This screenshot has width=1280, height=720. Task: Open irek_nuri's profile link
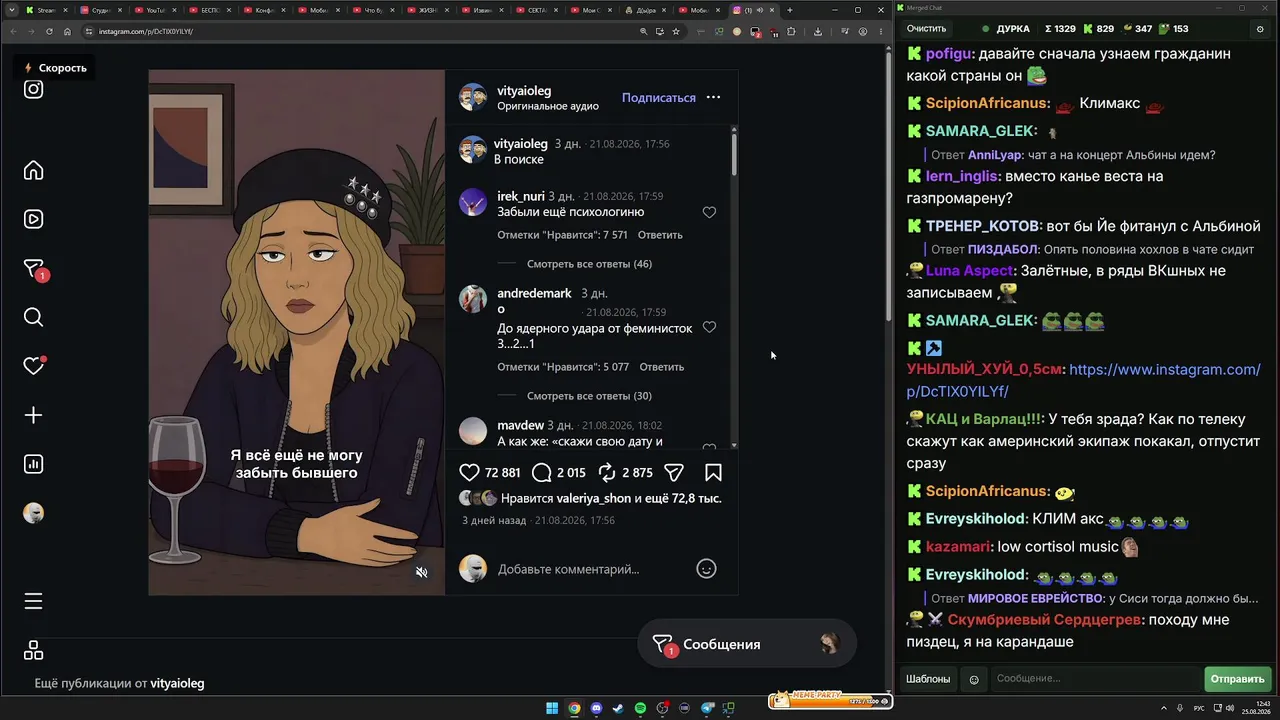(x=521, y=196)
